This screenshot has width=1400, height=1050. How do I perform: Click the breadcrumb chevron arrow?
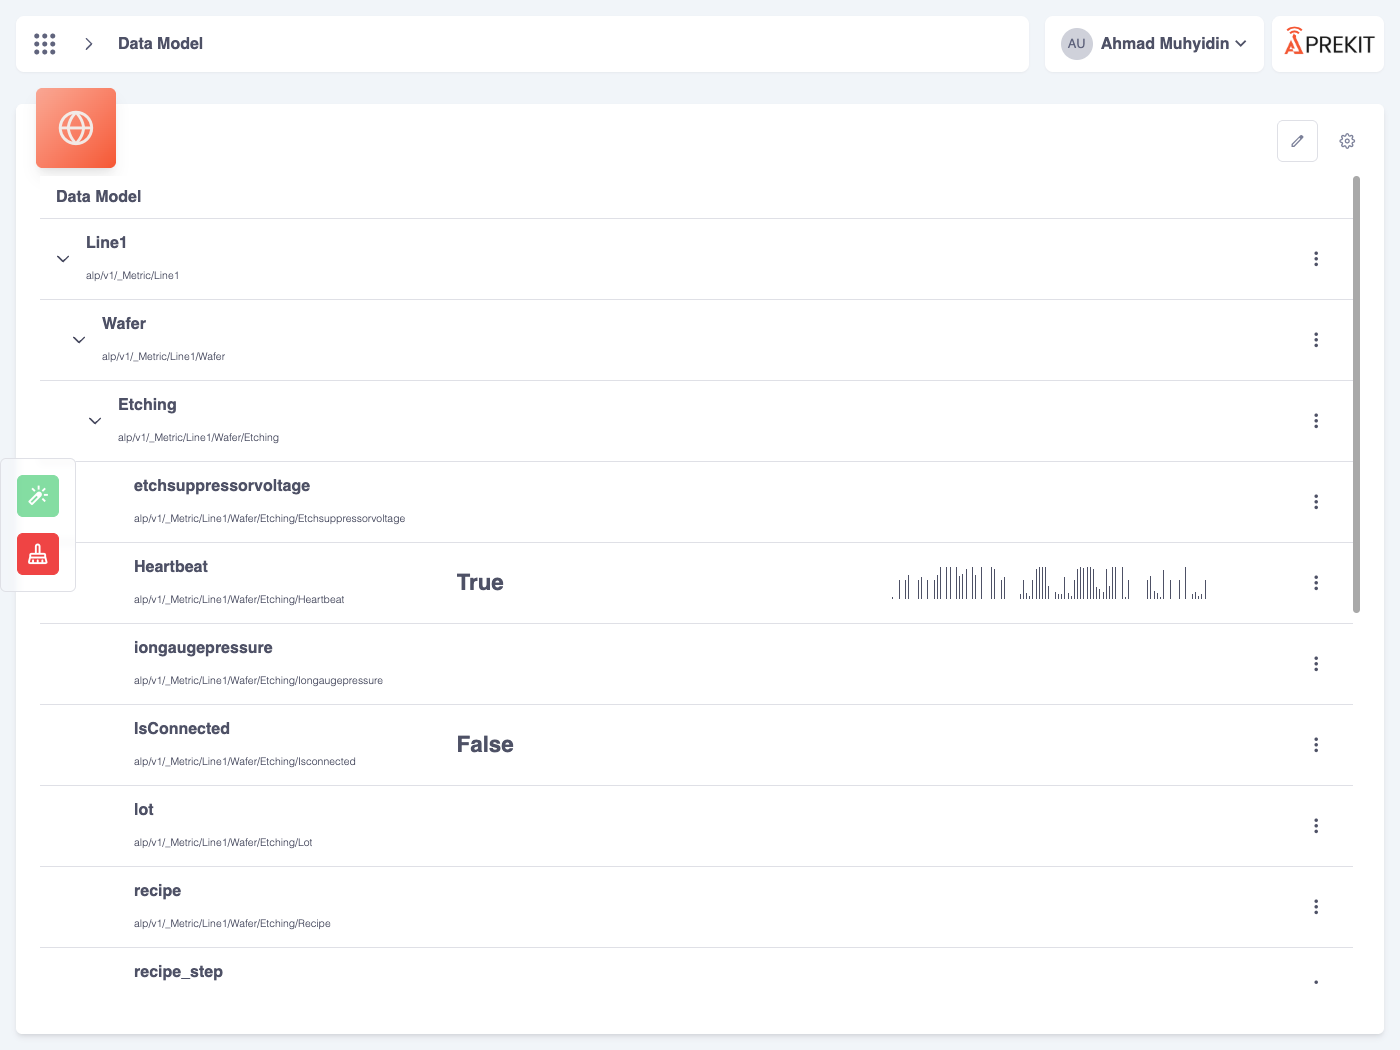[89, 44]
